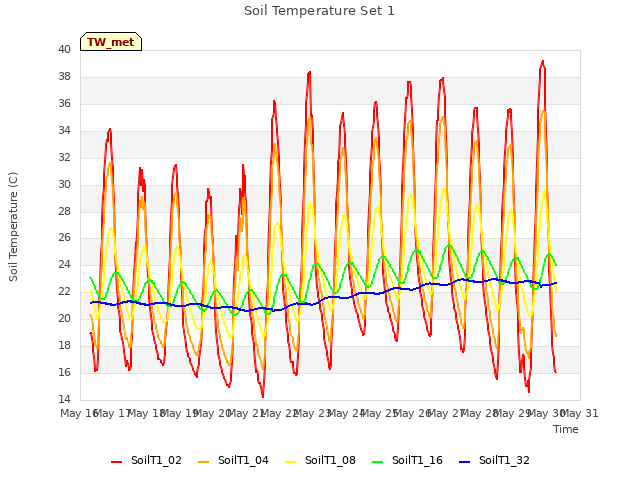Click the Time axis label
This screenshot has width=640, height=480.
pyautogui.click(x=566, y=429)
